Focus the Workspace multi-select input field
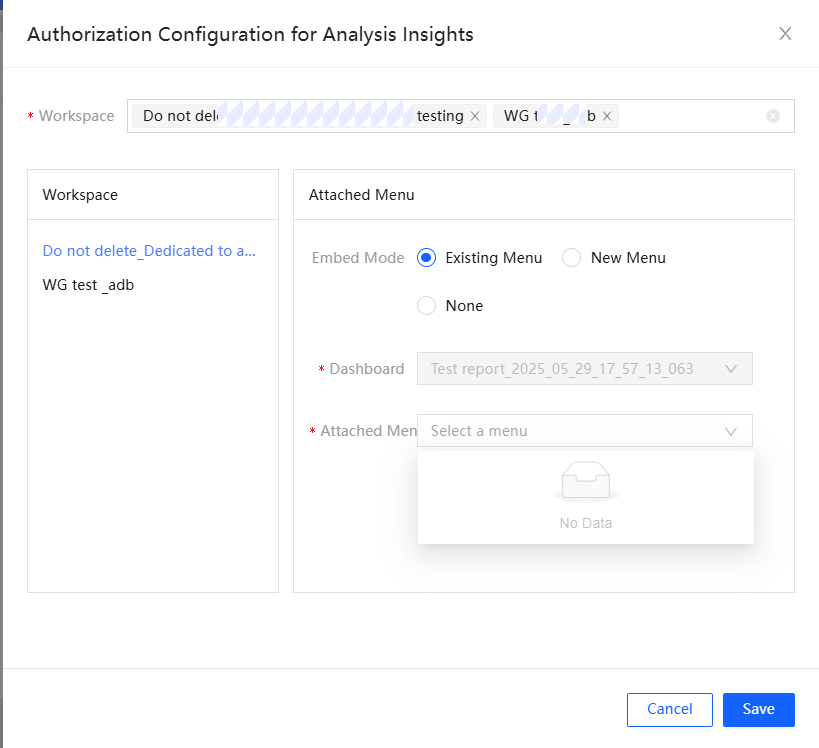The image size is (819, 748). (690, 116)
